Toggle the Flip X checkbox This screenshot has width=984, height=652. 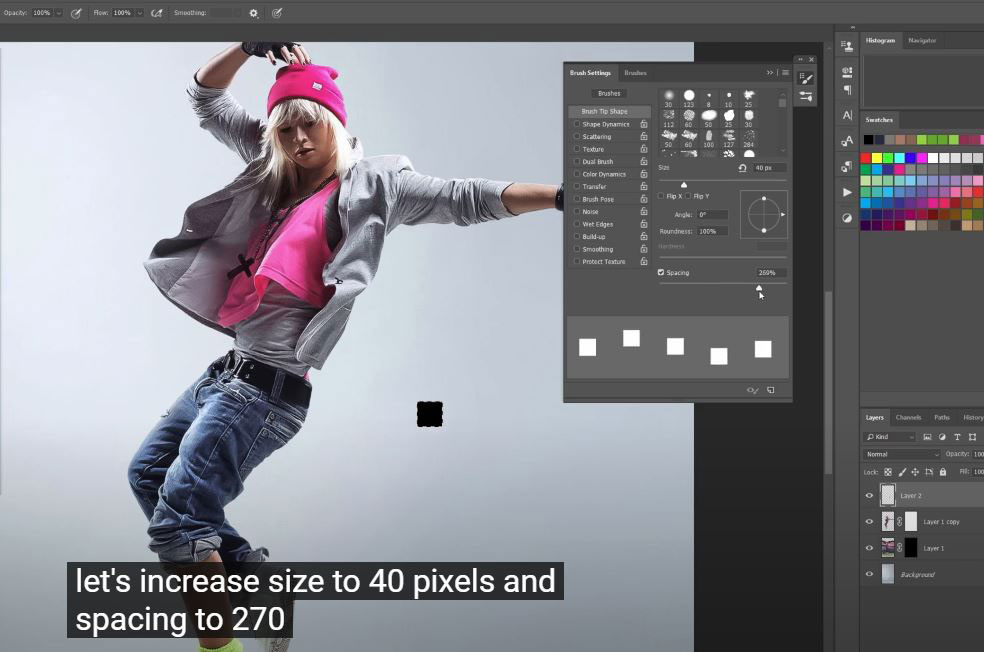point(661,196)
